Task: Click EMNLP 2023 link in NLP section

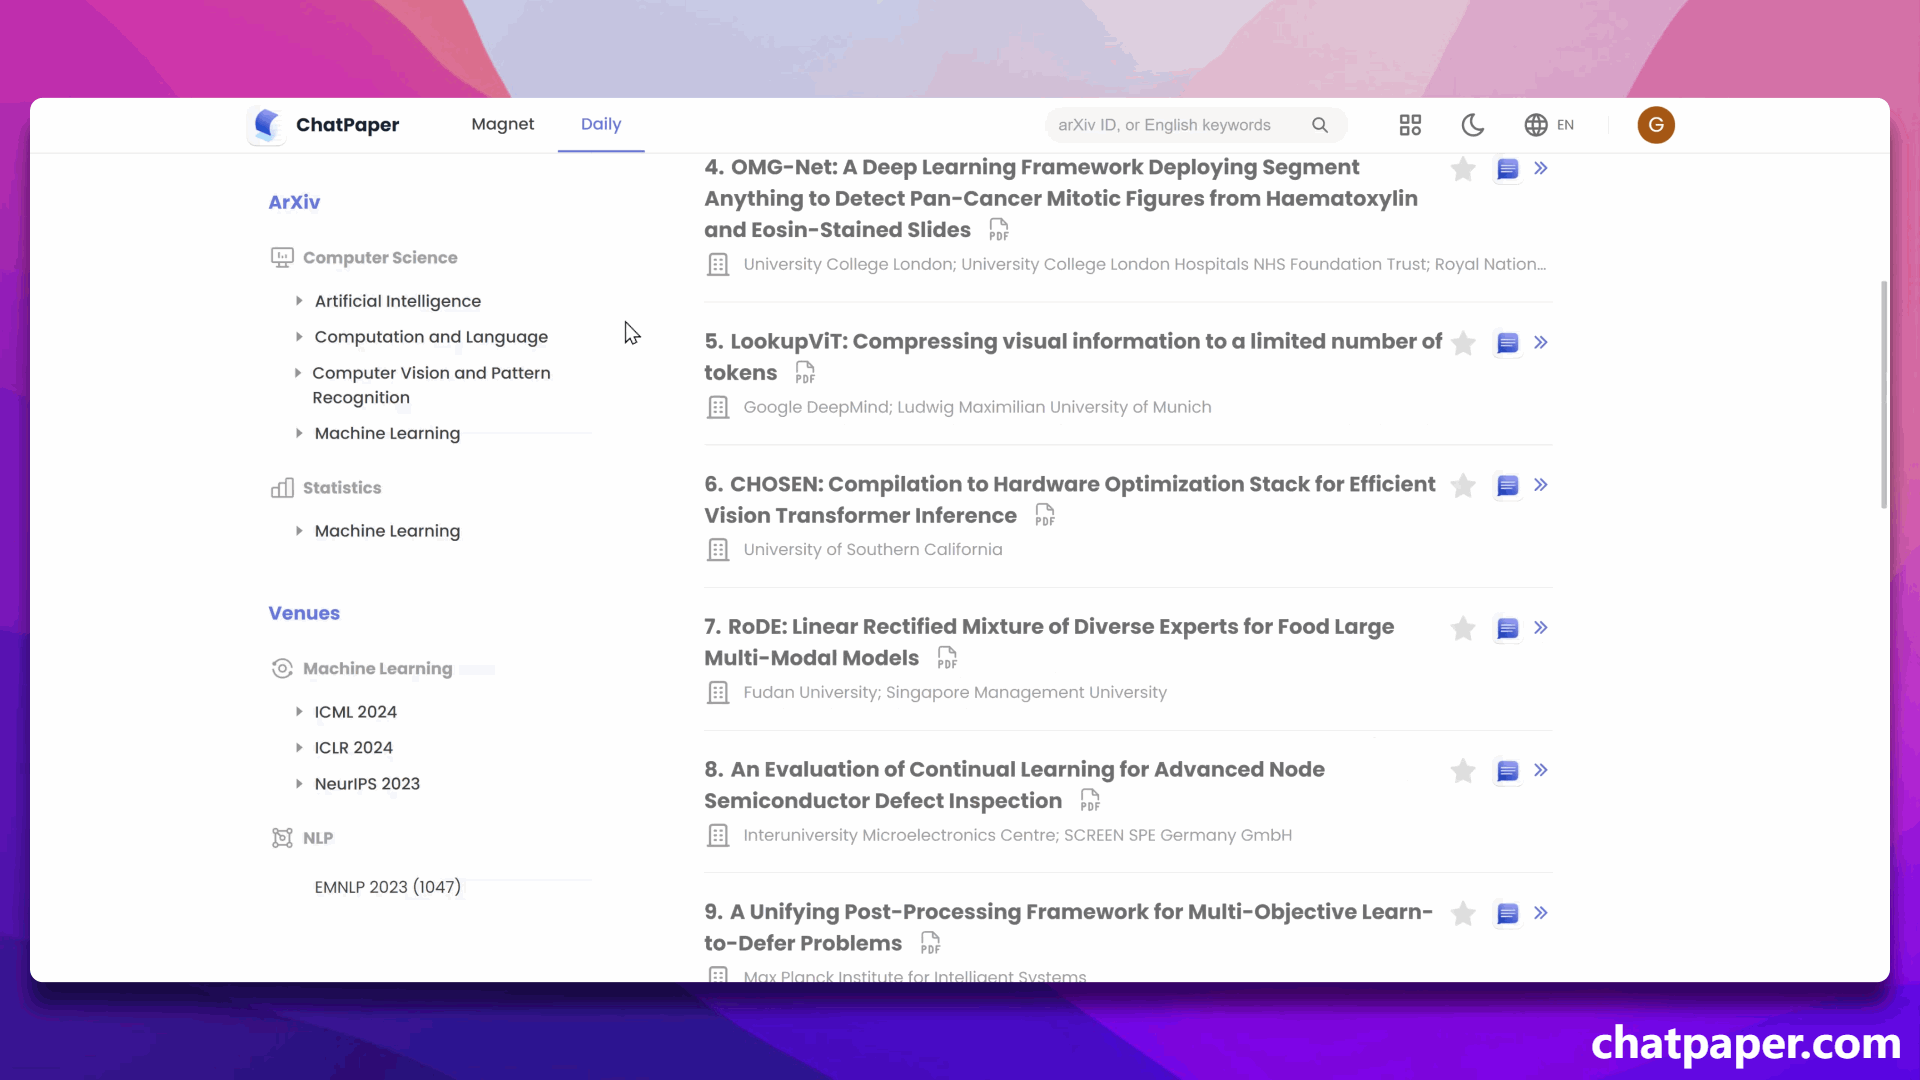Action: click(388, 886)
